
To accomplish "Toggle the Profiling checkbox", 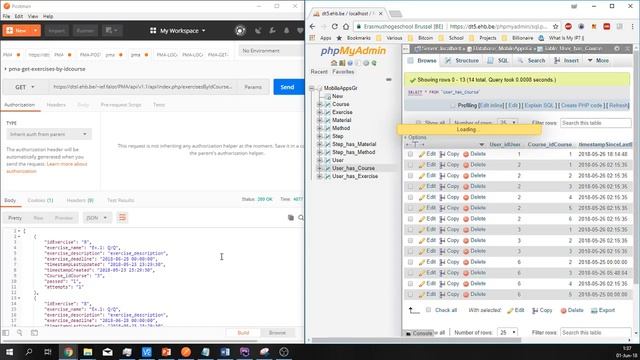I will (x=452, y=105).
